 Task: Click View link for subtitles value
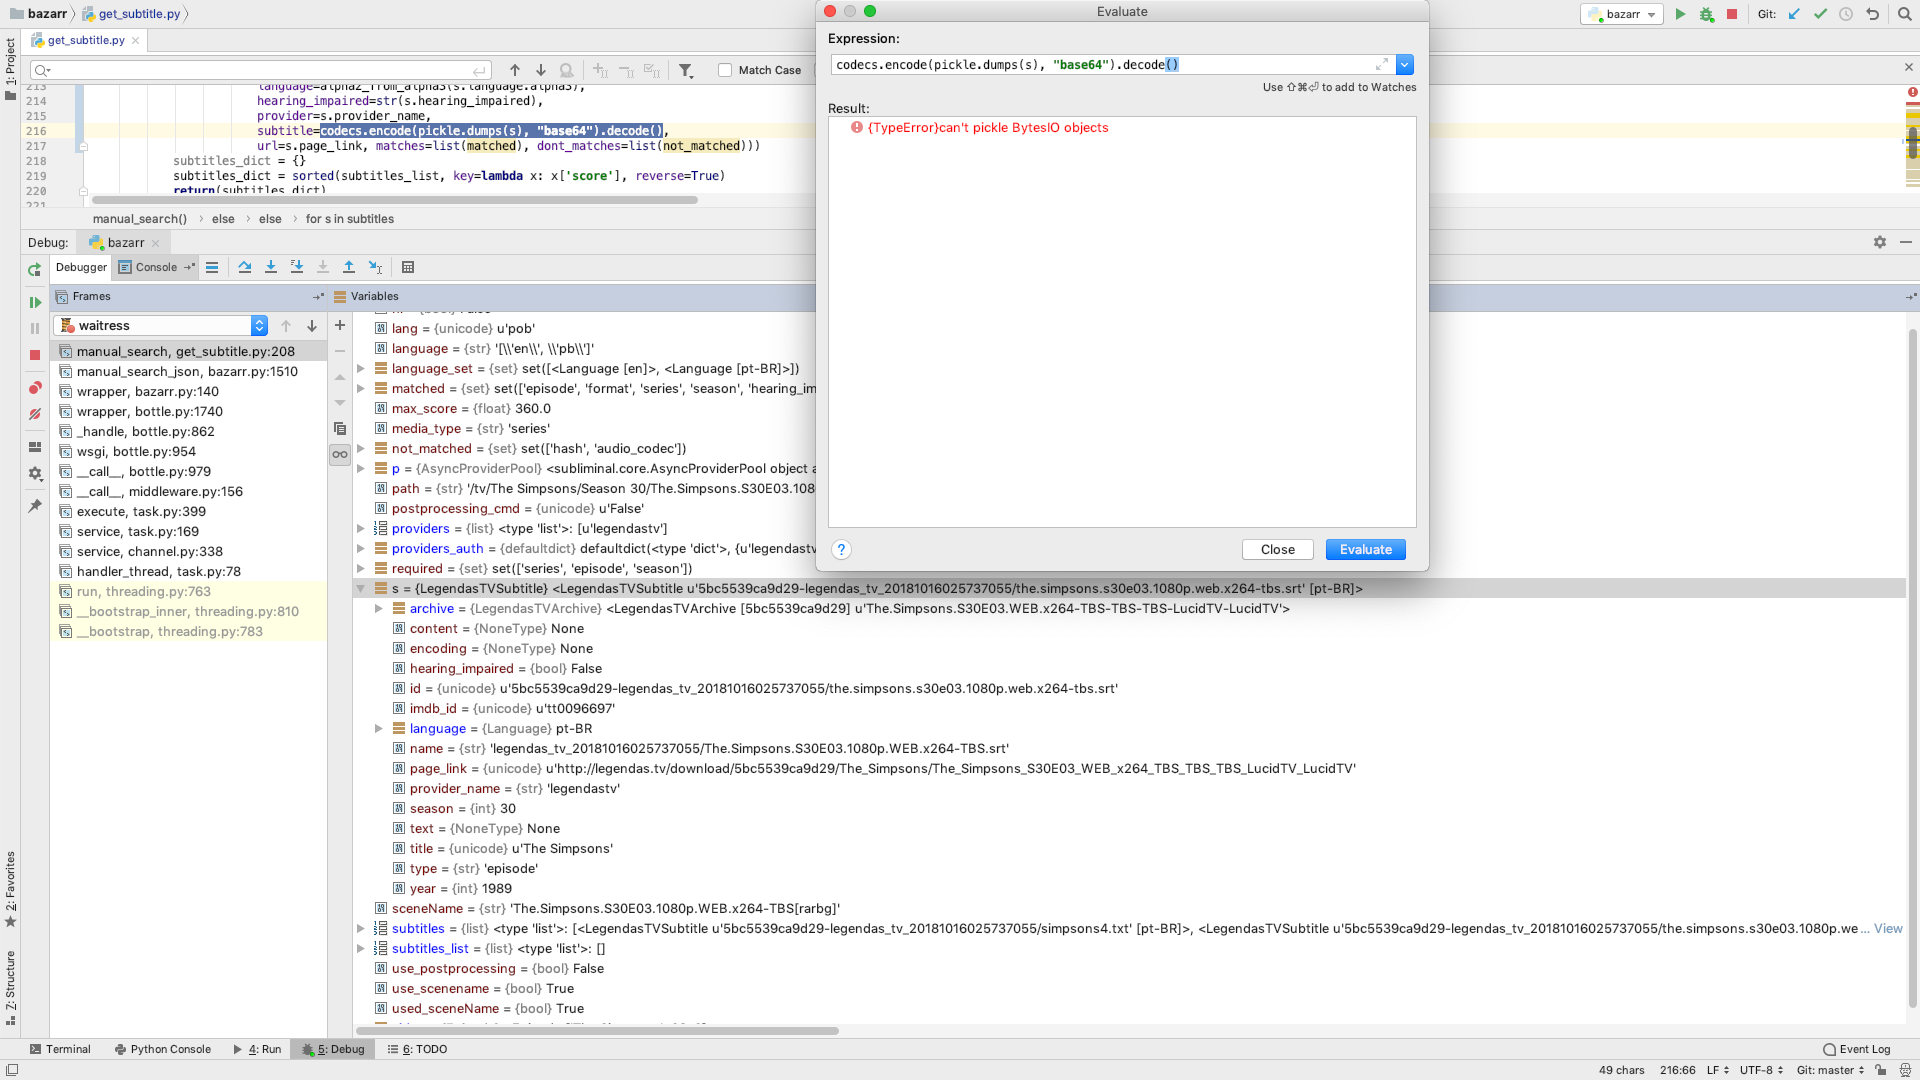[1888, 929]
